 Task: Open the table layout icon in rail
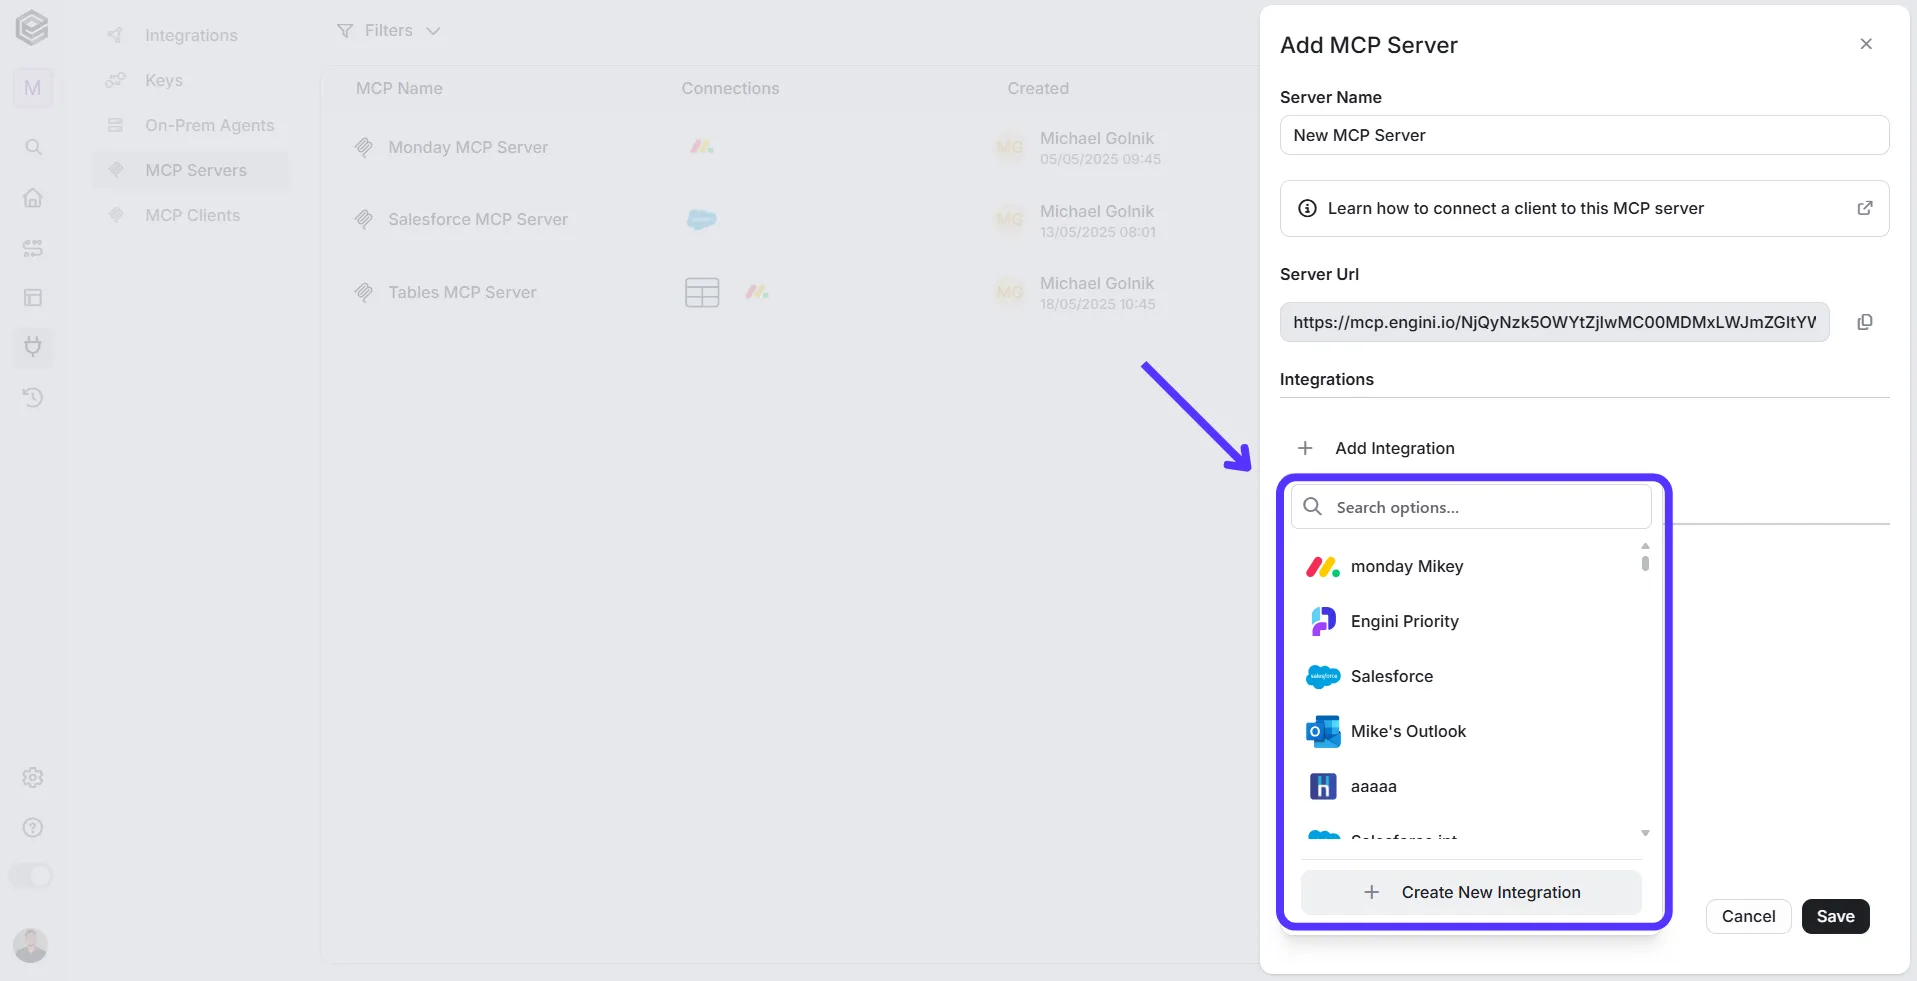click(33, 297)
